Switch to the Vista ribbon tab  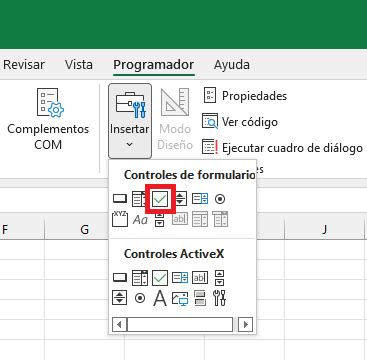coord(79,65)
